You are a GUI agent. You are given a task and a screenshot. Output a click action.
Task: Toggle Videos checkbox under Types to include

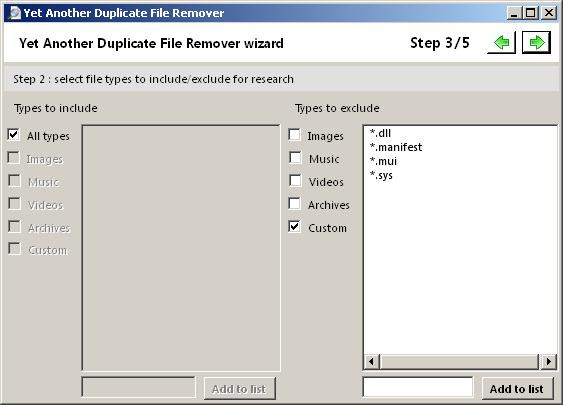pyautogui.click(x=14, y=204)
